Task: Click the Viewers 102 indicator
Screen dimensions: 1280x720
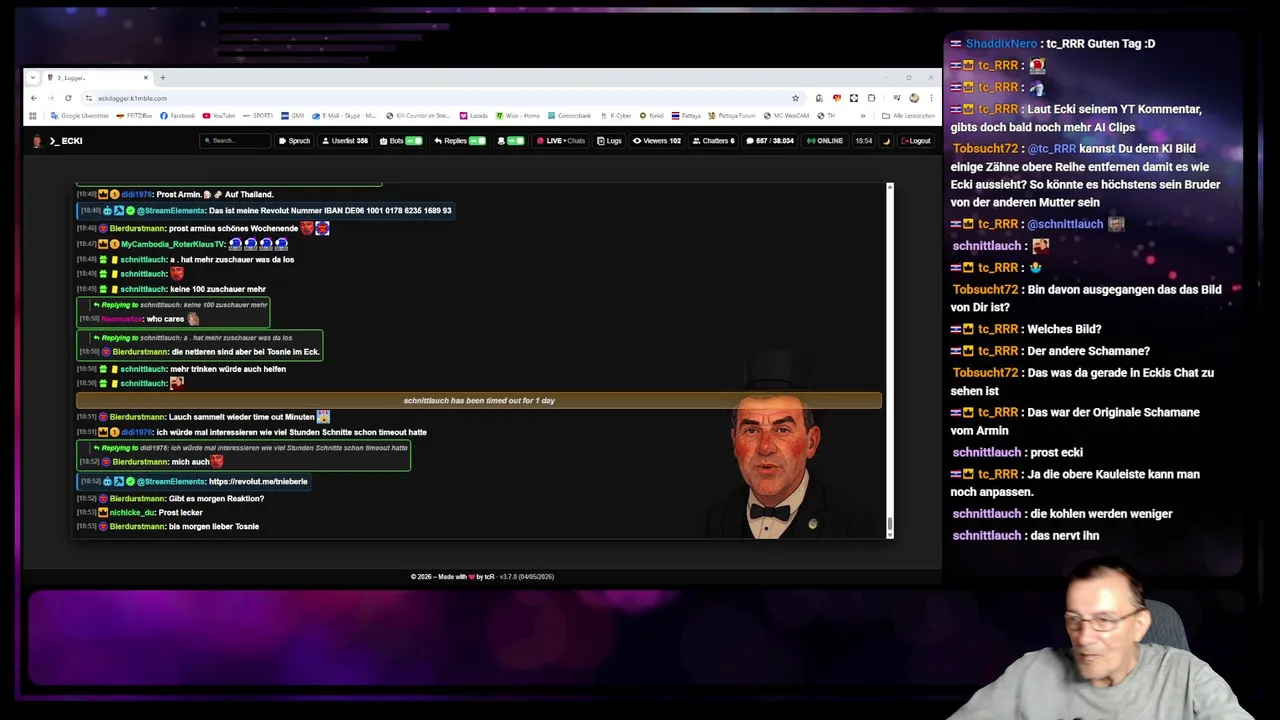Action: tap(657, 141)
